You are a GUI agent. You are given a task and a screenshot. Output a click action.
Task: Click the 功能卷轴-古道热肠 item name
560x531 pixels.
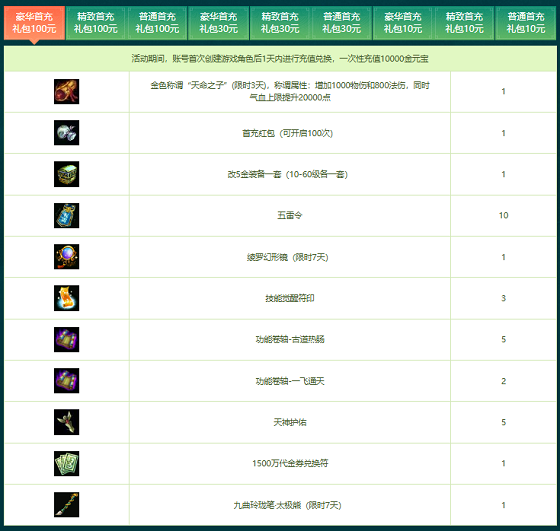click(x=290, y=339)
